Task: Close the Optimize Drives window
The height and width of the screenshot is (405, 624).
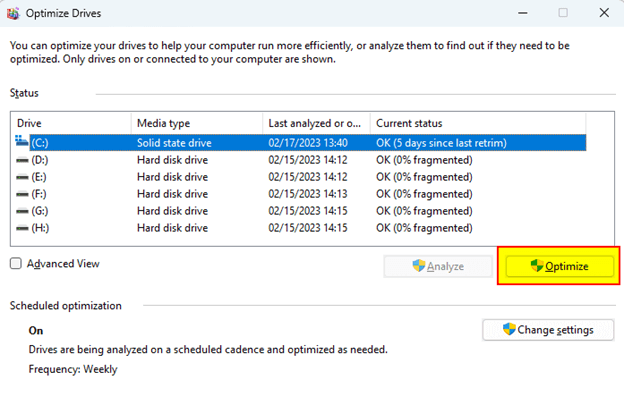Action: click(603, 14)
